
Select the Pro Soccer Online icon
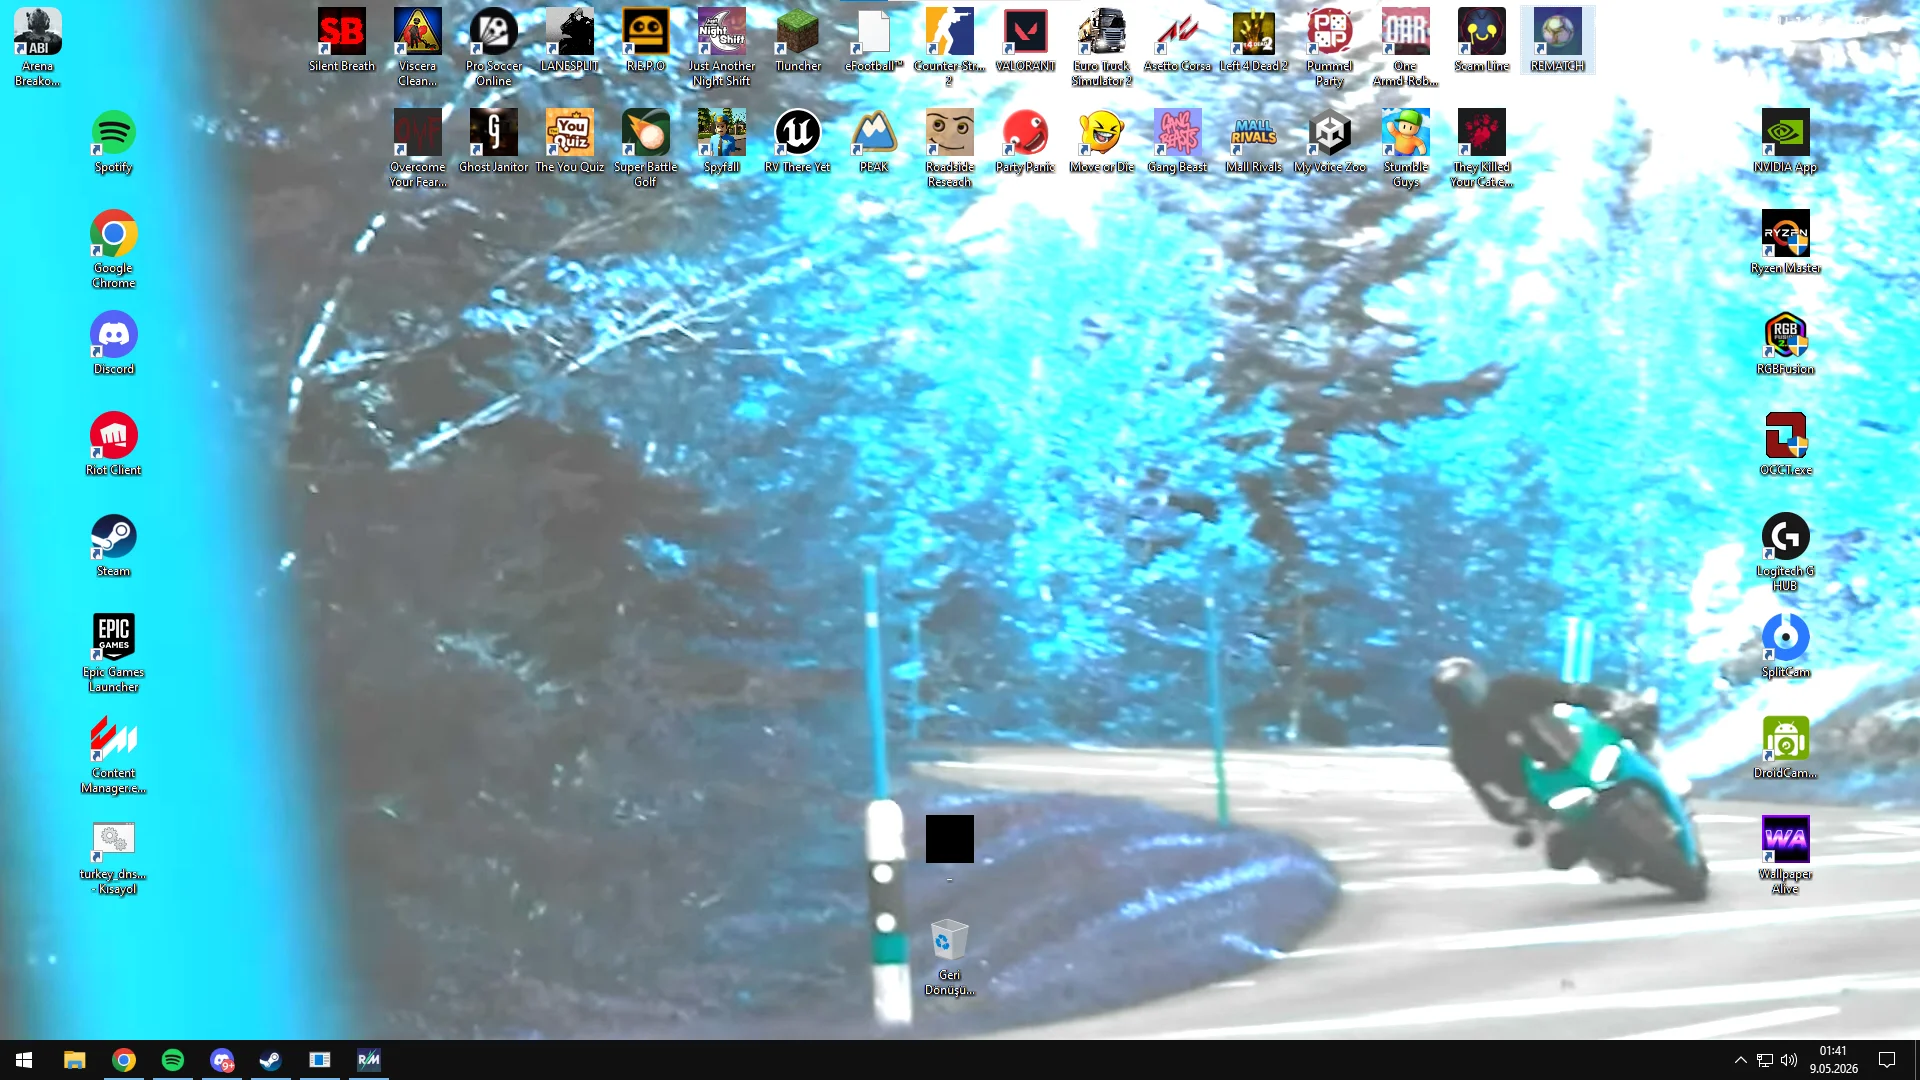[494, 47]
